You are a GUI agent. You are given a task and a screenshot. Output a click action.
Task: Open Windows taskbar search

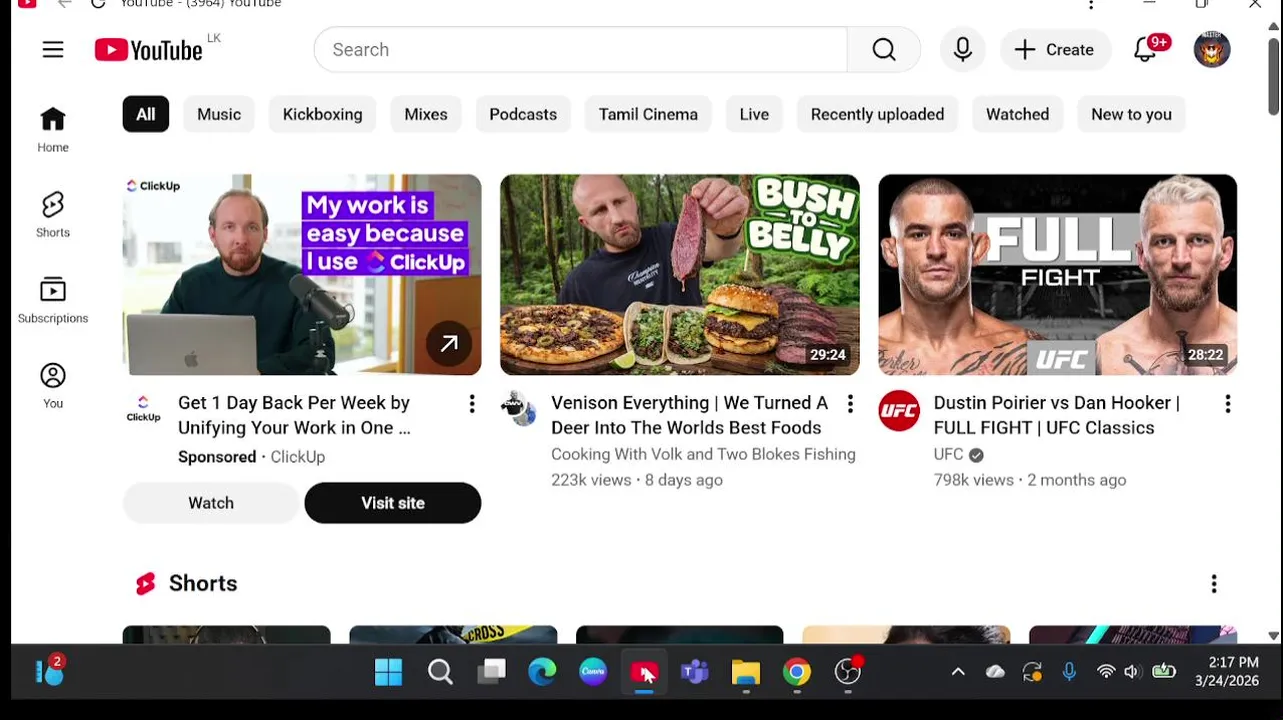point(440,672)
